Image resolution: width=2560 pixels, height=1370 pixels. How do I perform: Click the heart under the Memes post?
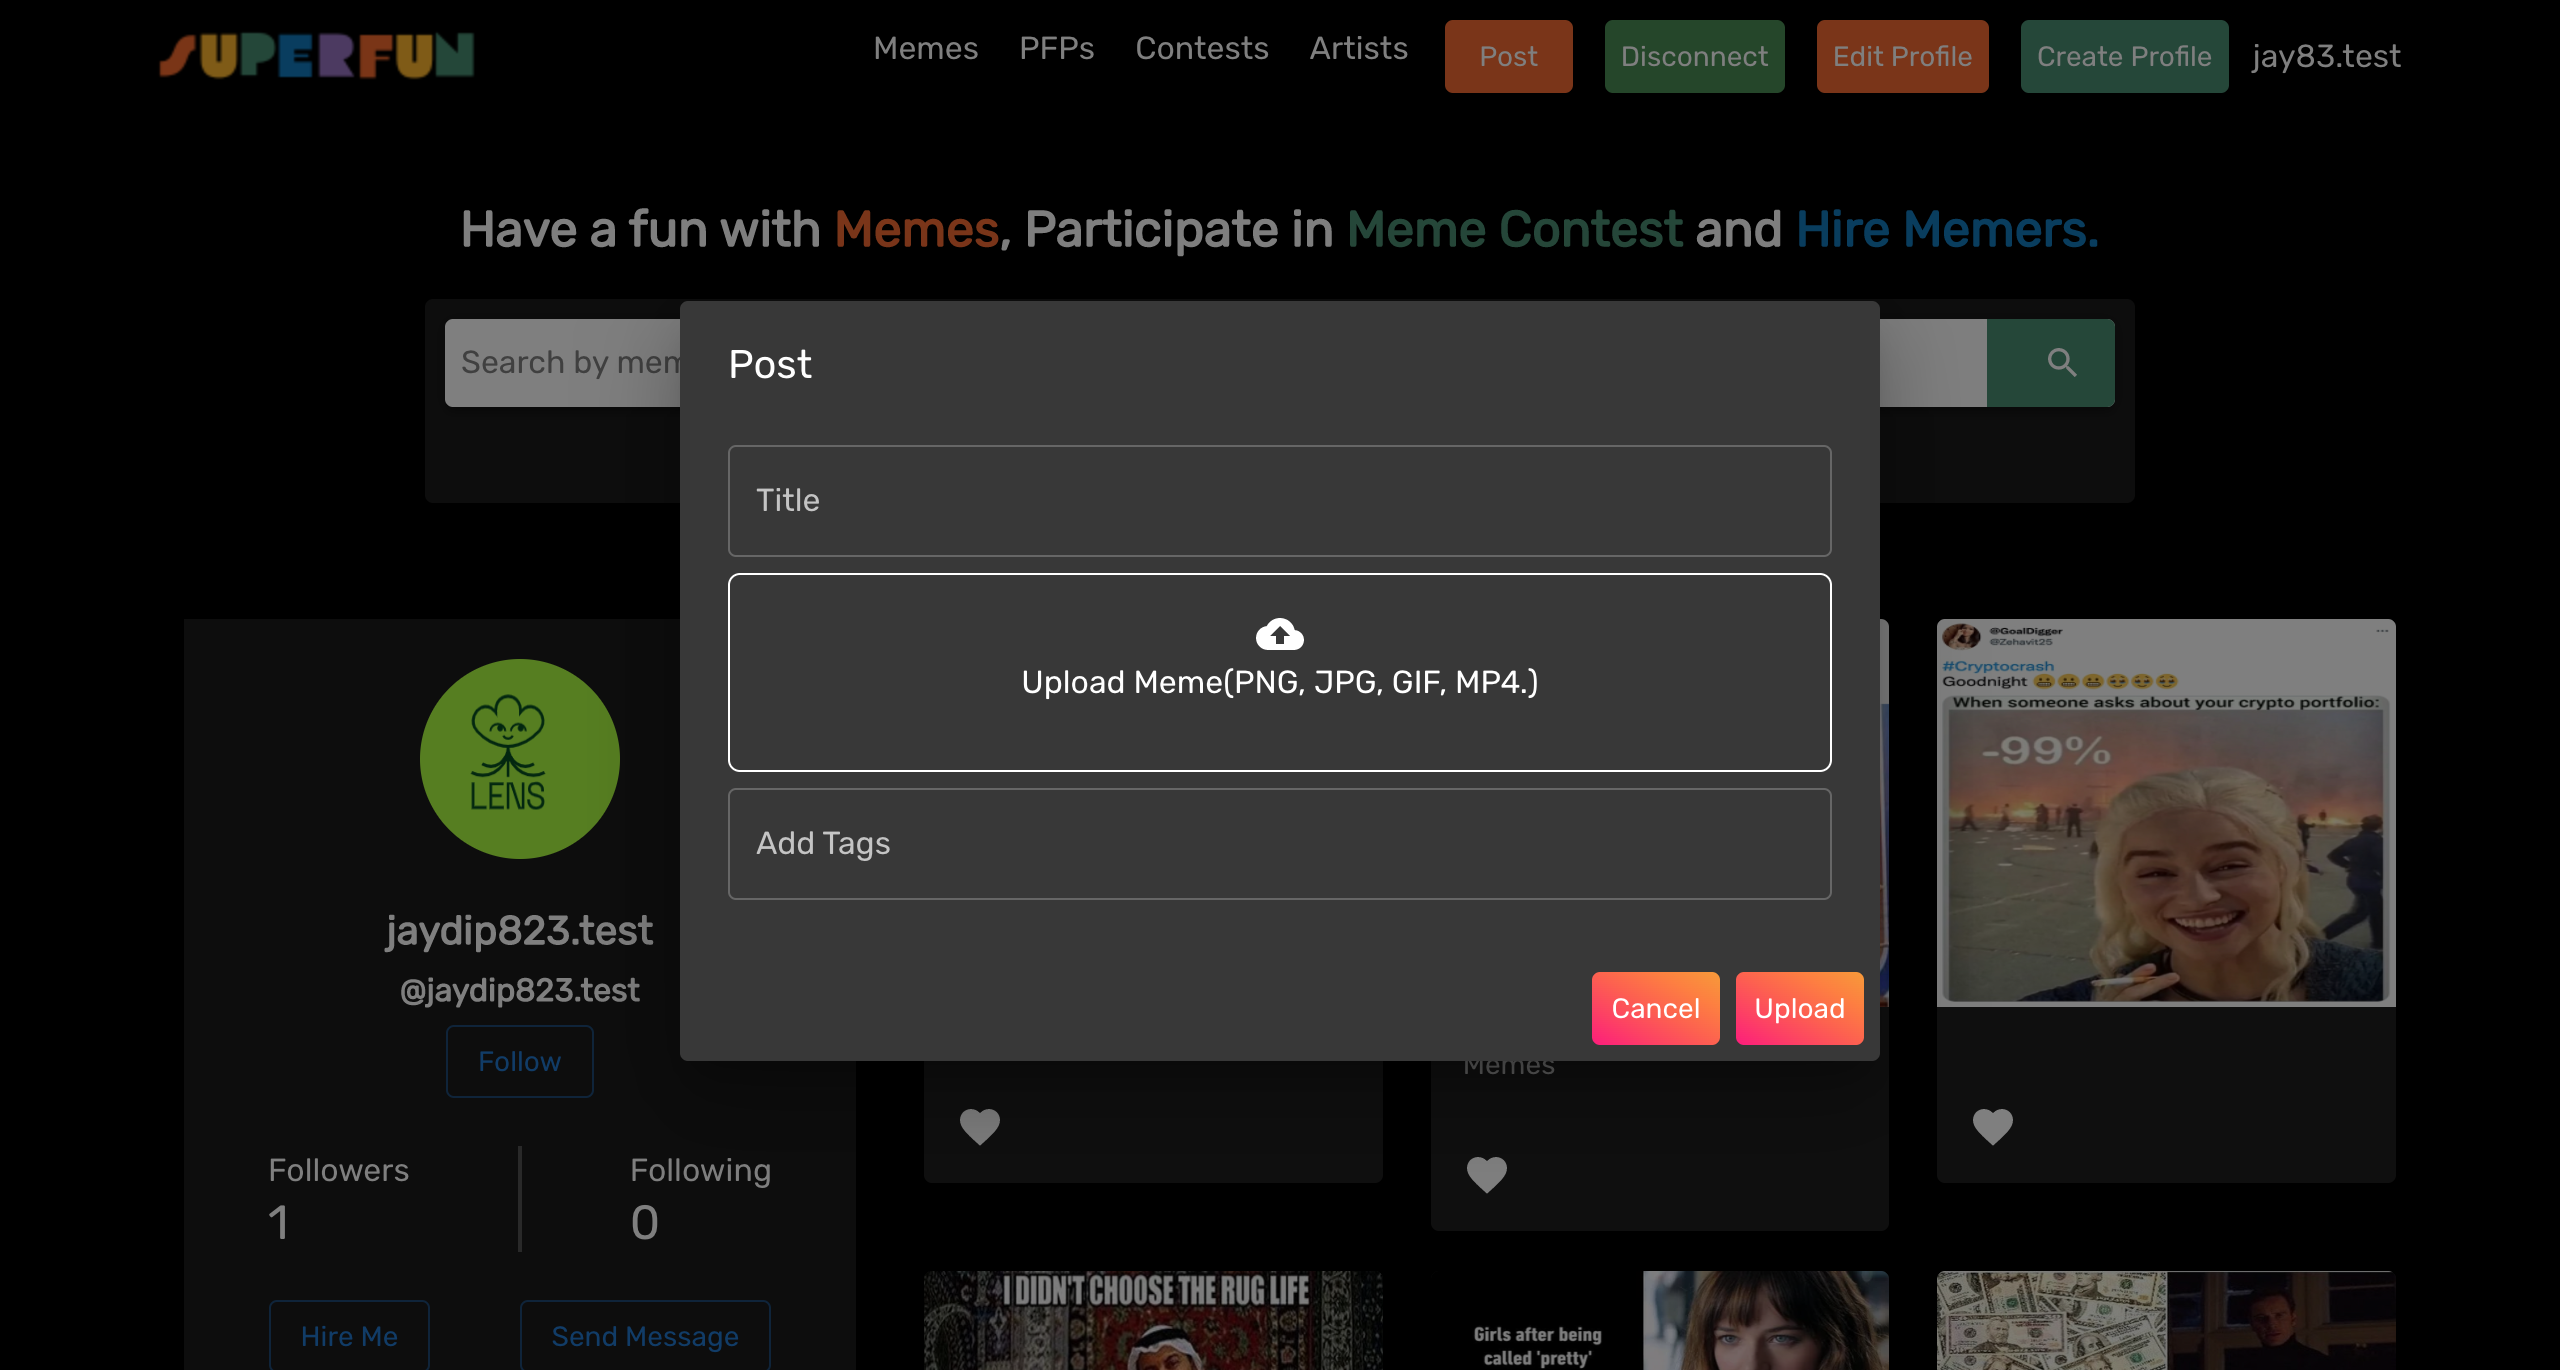tap(1486, 1173)
